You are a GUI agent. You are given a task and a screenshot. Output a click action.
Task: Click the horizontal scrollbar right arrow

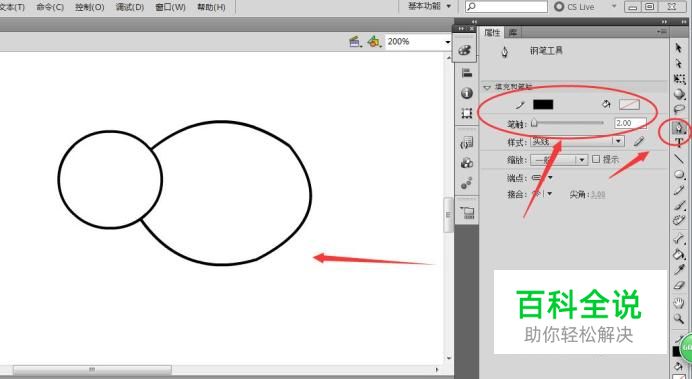[x=437, y=369]
